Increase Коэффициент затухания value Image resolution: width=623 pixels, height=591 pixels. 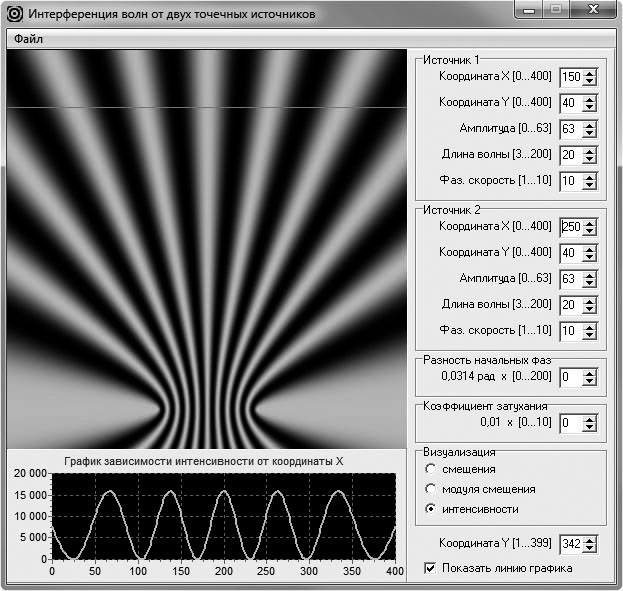tap(590, 420)
